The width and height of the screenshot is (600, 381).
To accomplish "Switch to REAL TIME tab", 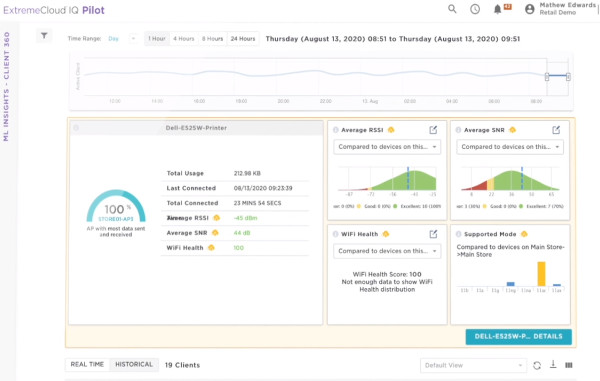I will point(87,365).
